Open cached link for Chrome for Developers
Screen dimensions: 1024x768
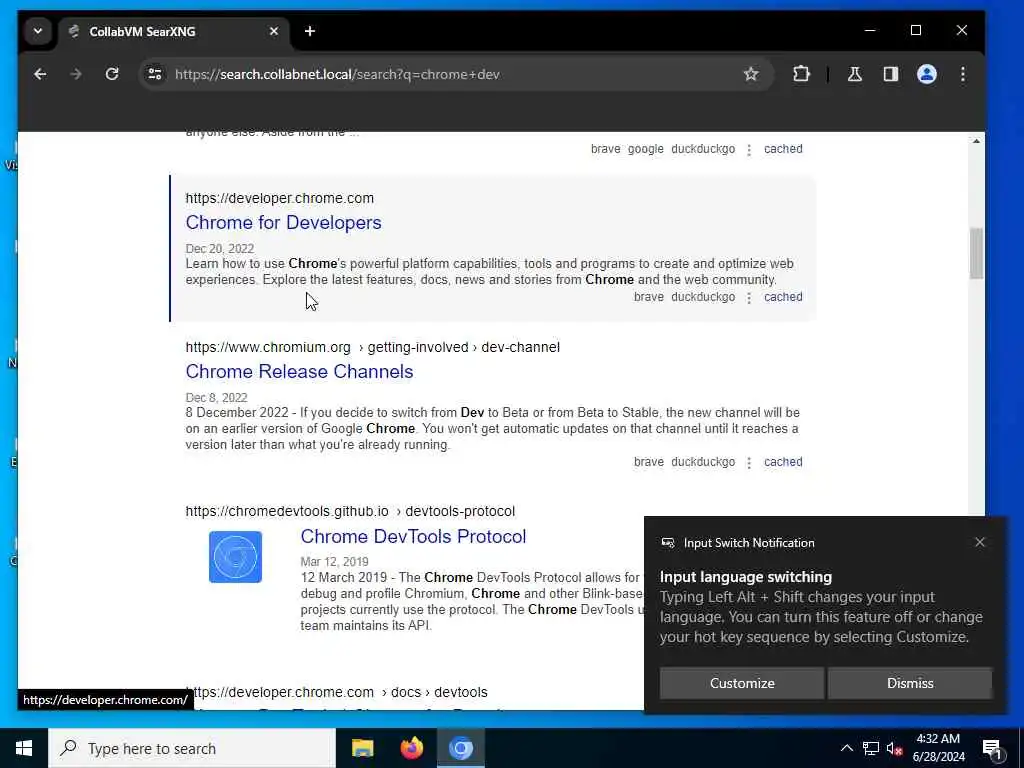tap(783, 296)
